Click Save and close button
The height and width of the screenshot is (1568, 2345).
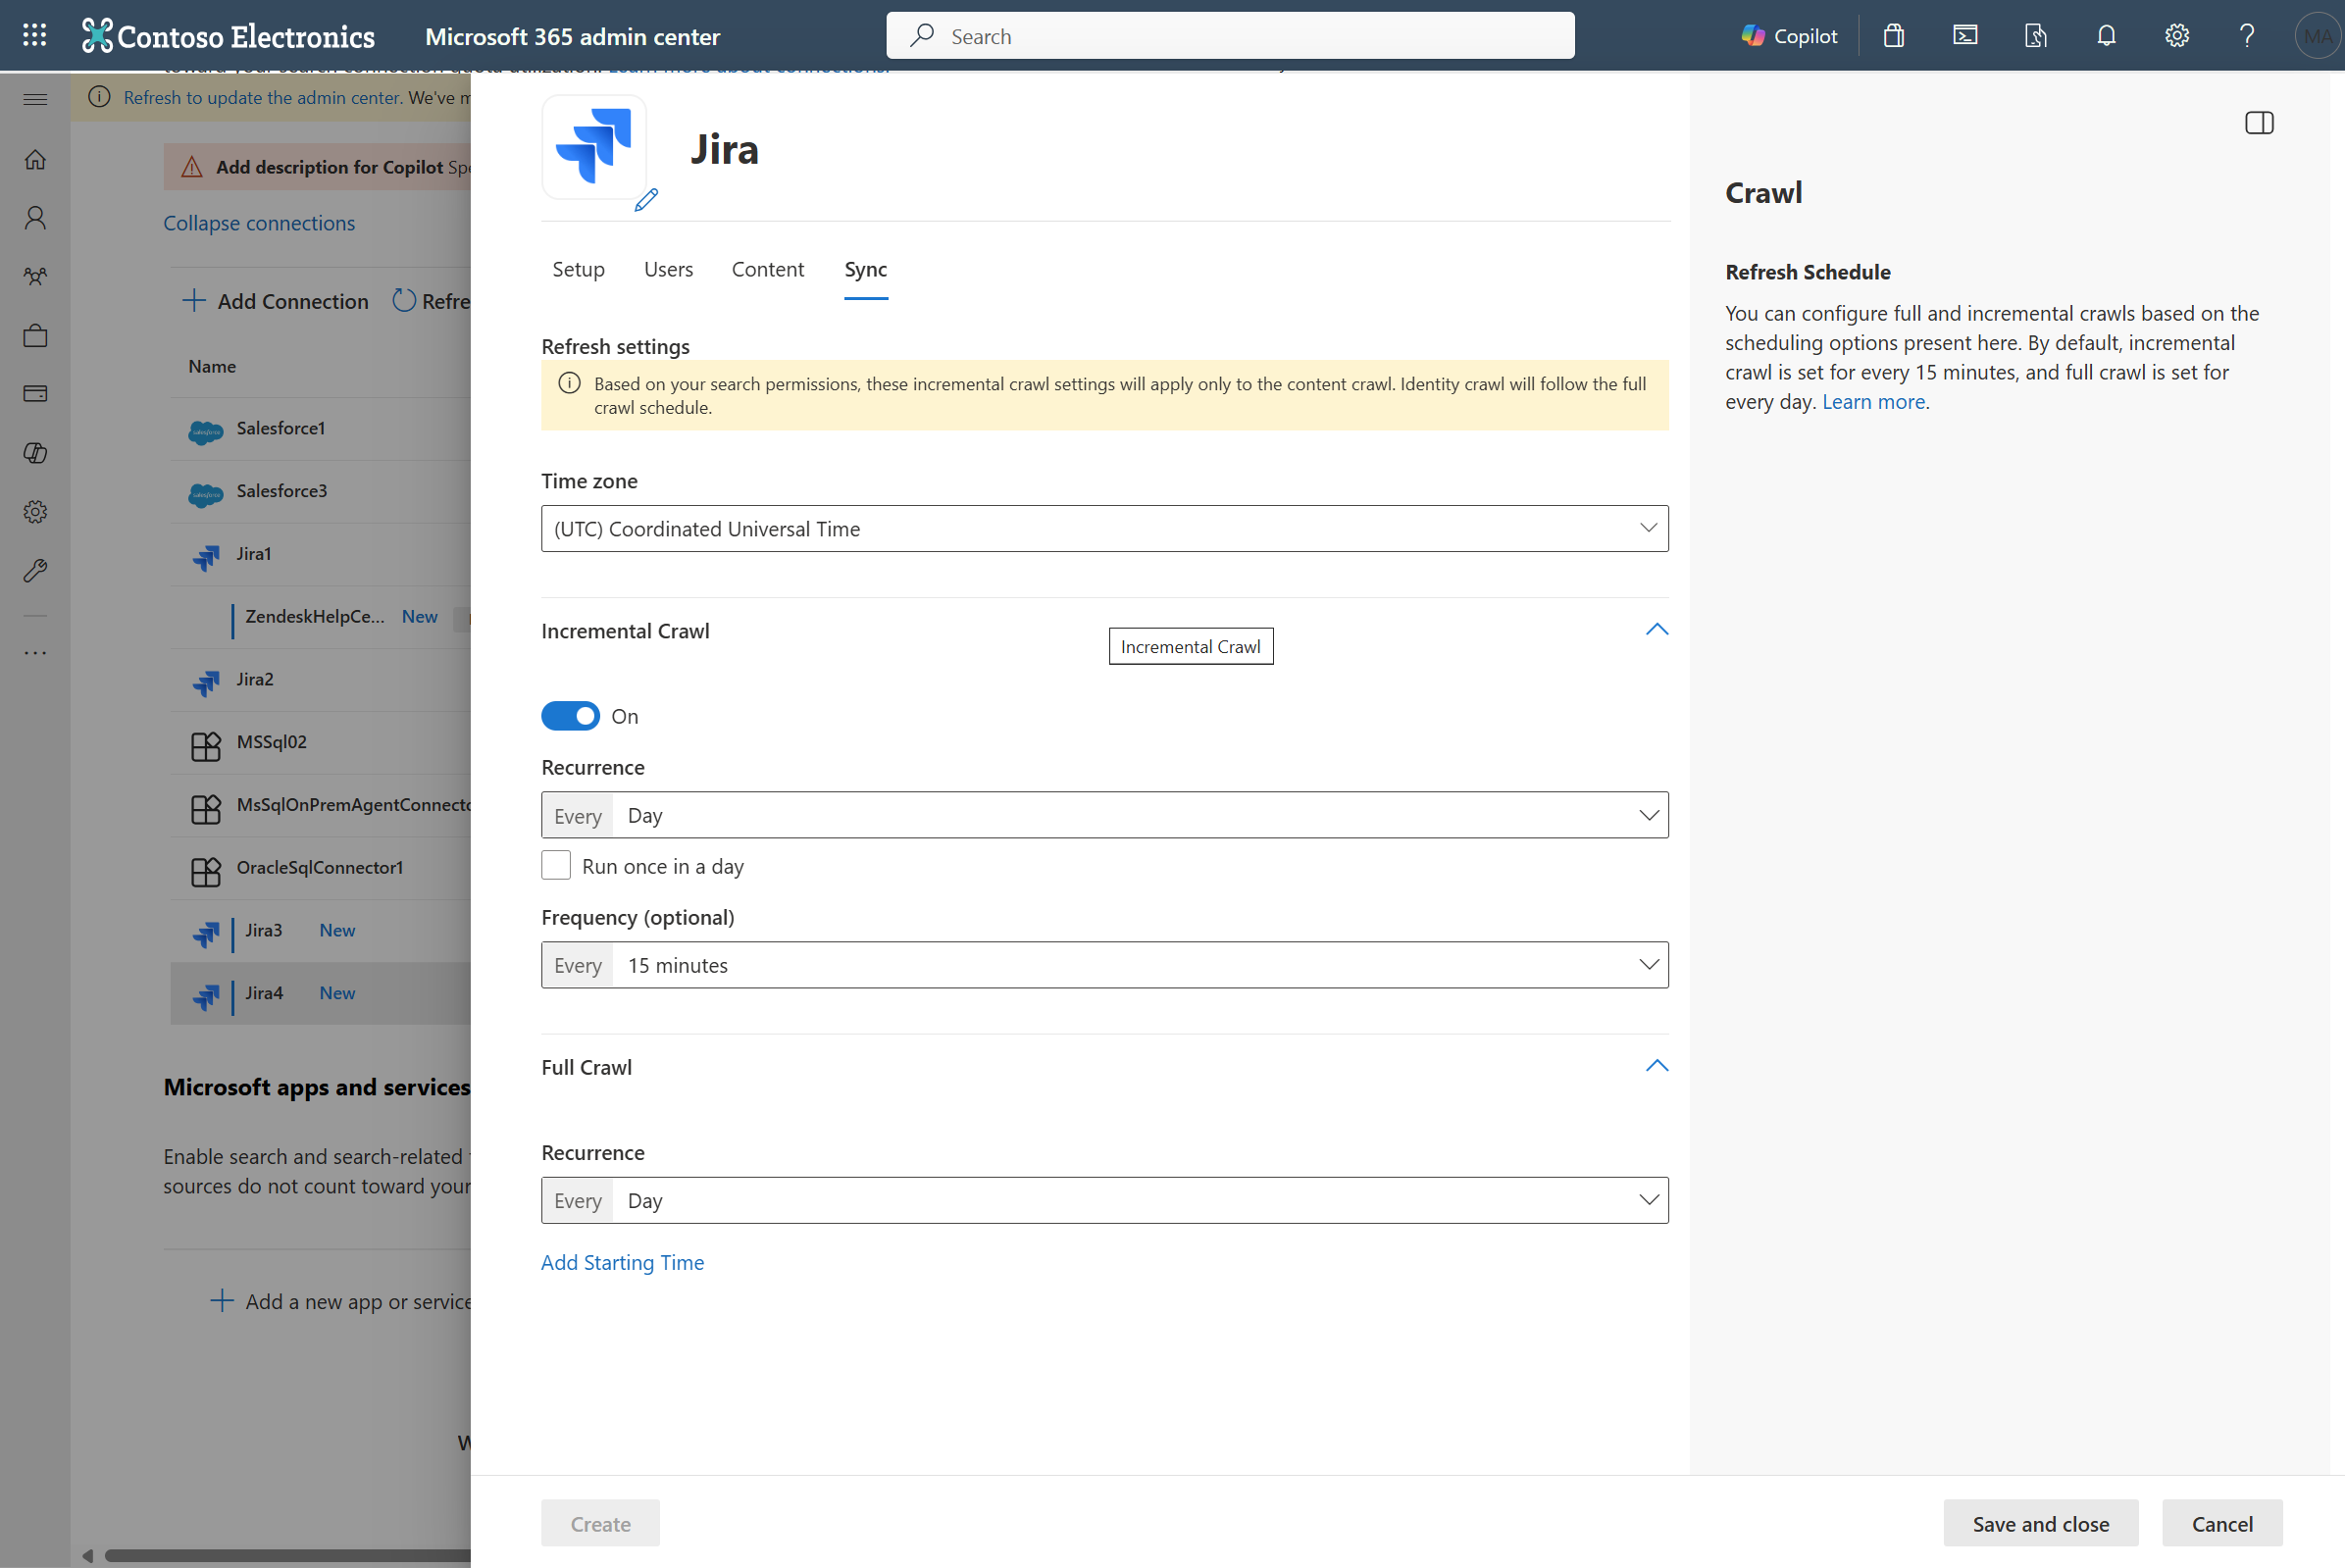[2040, 1523]
